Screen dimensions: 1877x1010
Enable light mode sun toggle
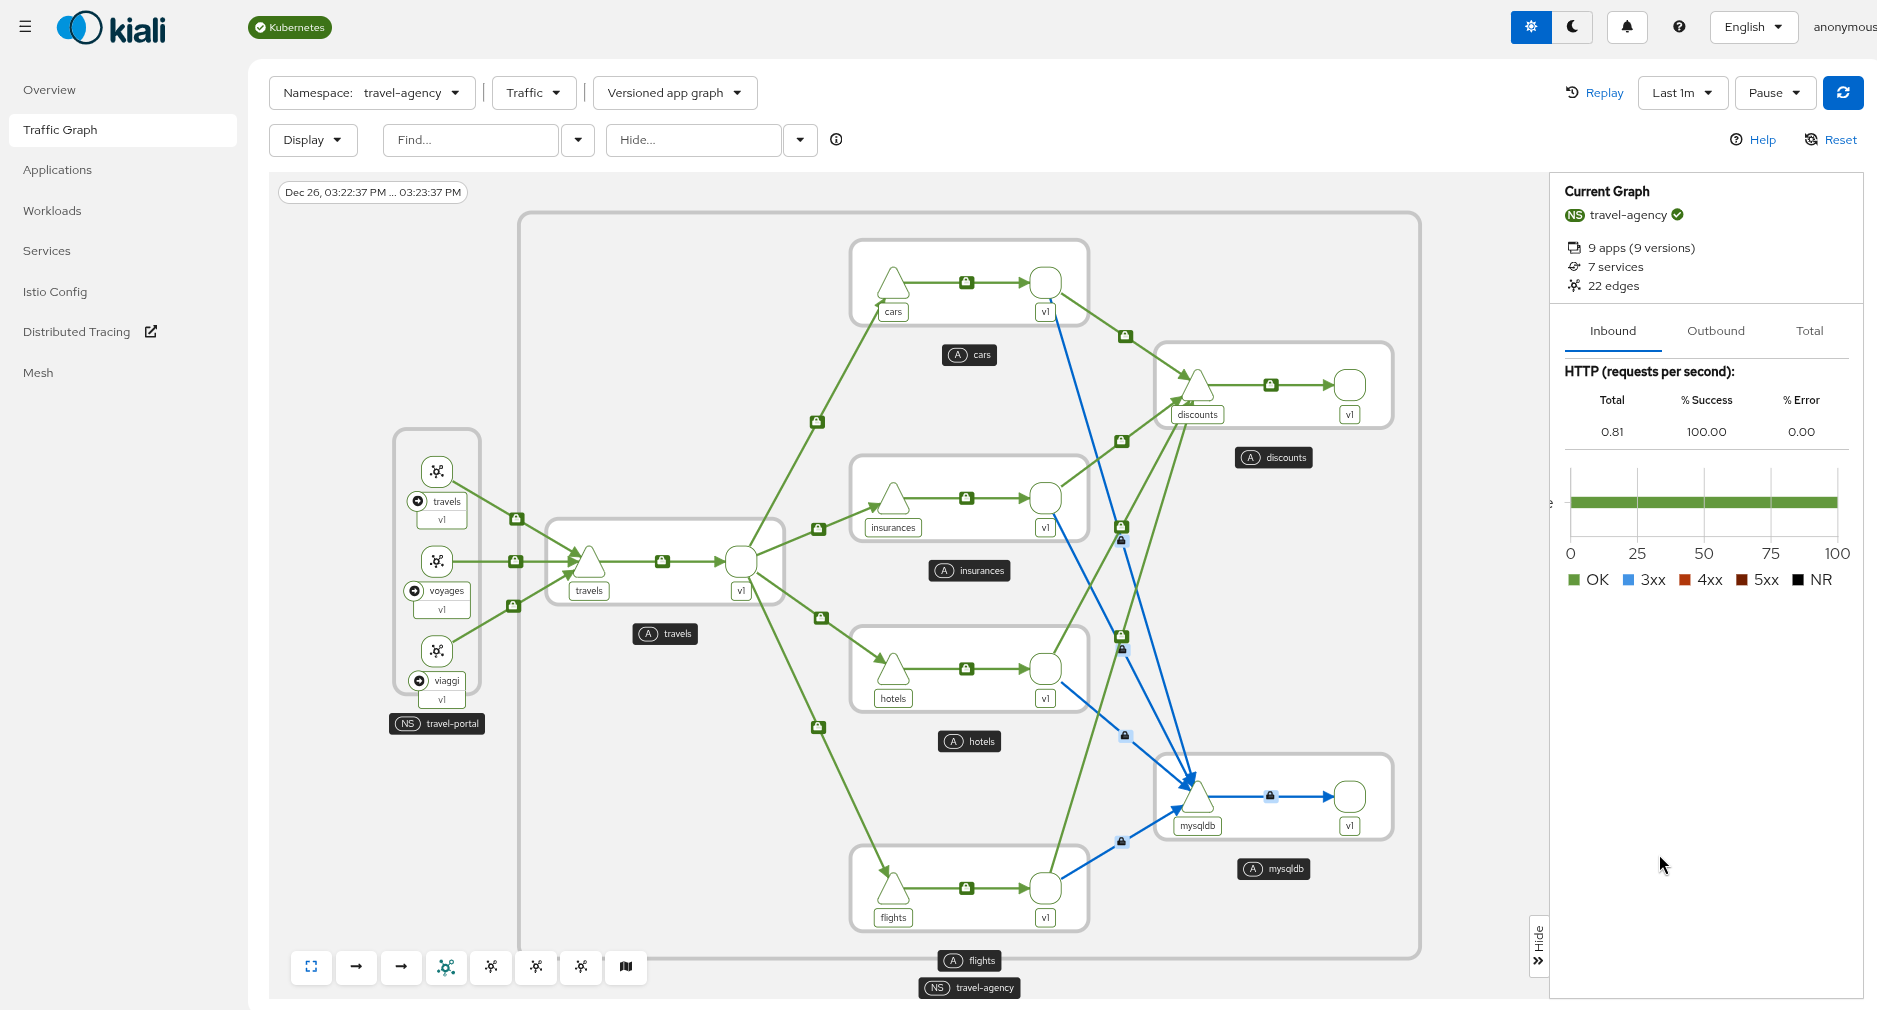1530,27
